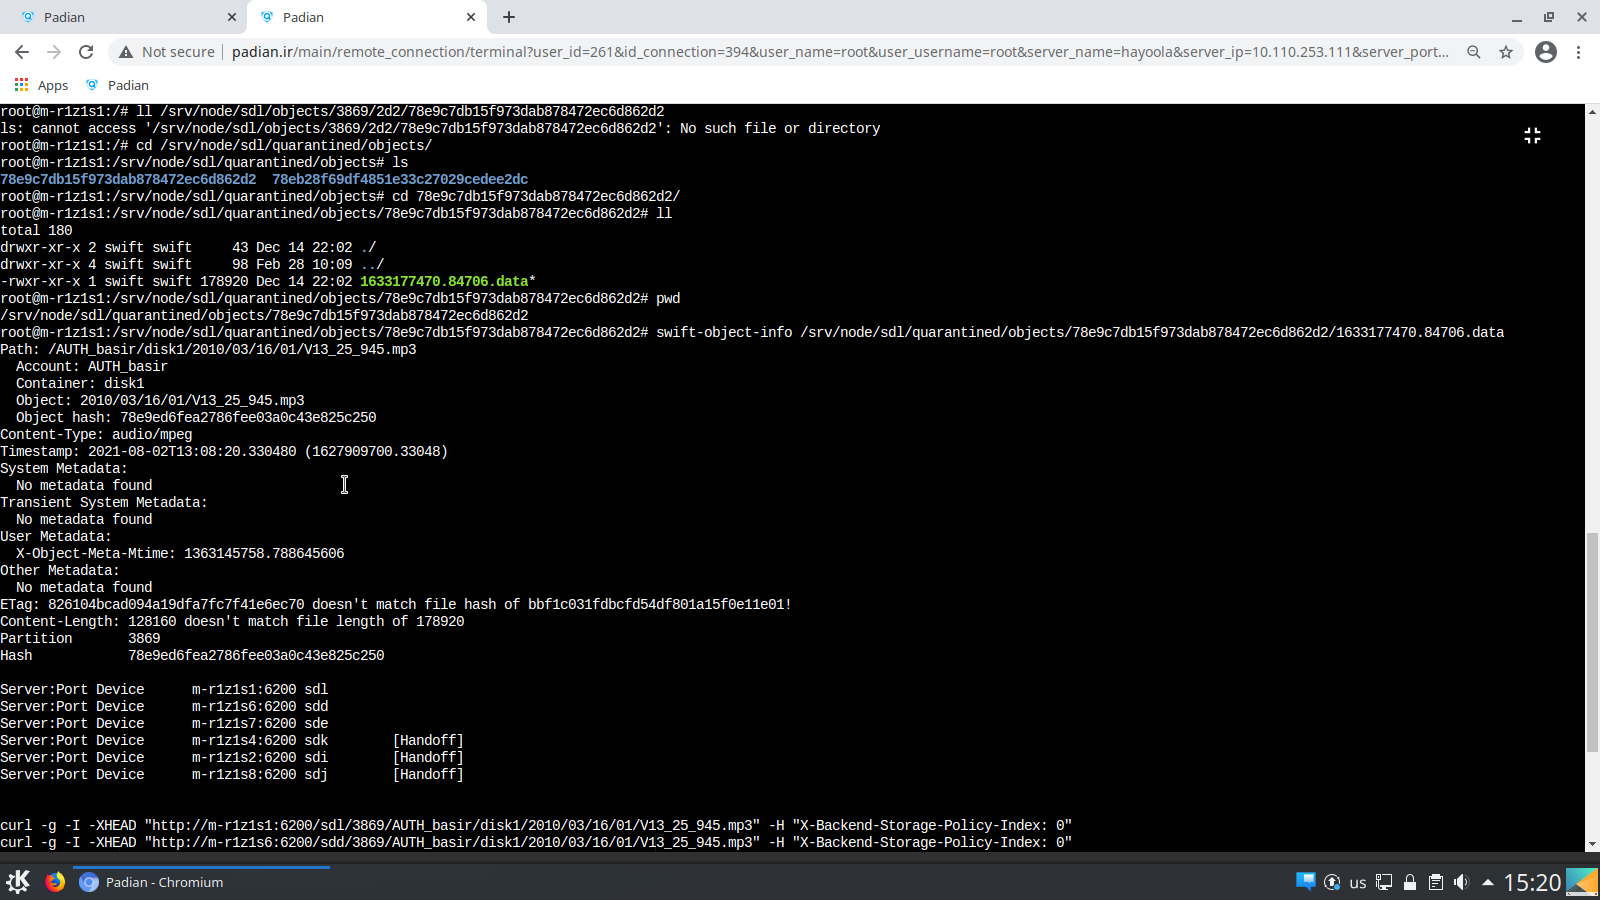Open the audio volume tray icon
1600x900 pixels.
click(1462, 882)
